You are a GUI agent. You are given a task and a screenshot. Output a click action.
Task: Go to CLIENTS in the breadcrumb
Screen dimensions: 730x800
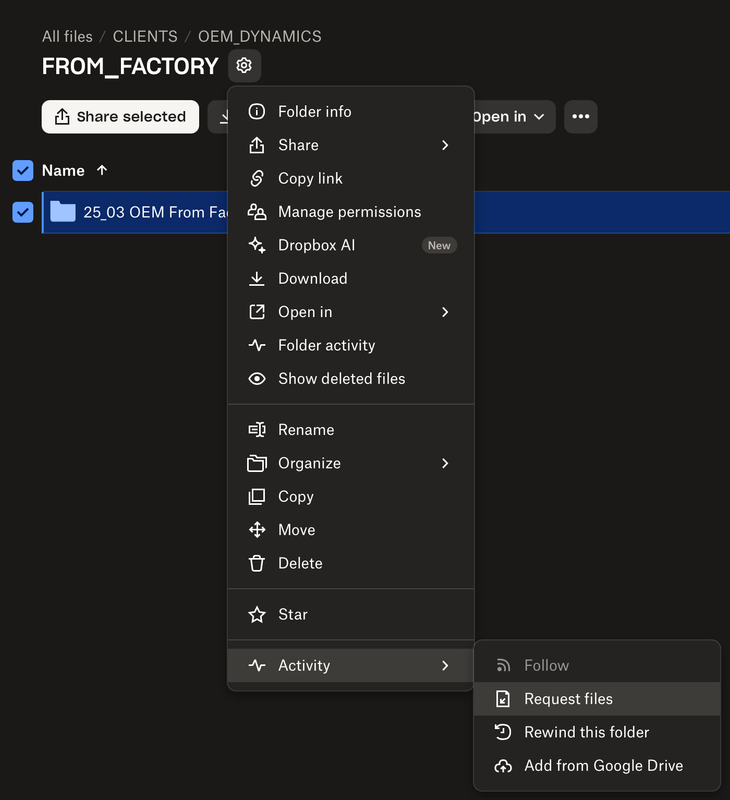click(145, 36)
